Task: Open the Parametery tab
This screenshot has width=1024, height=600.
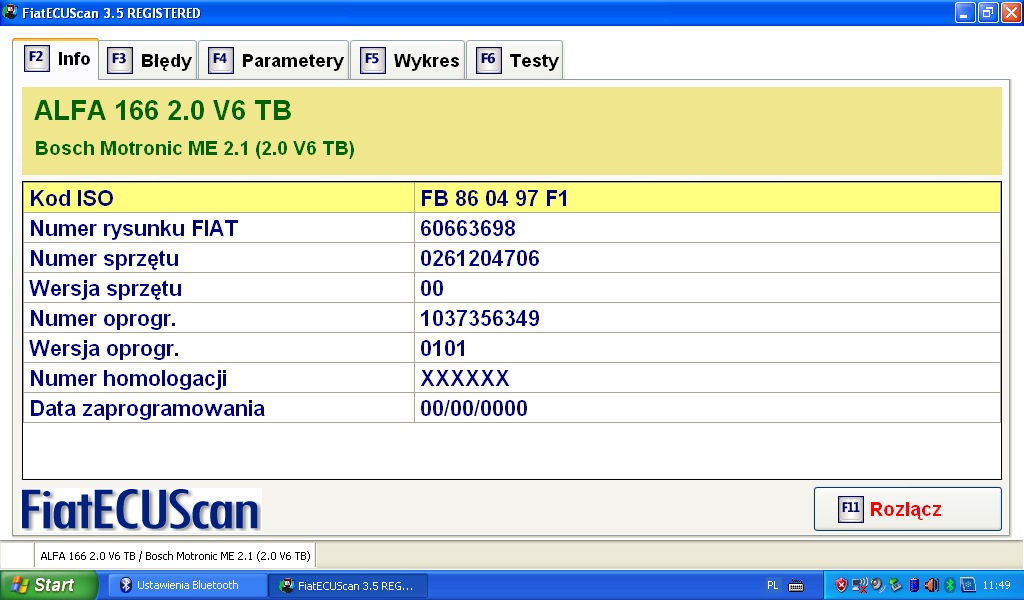Action: [x=274, y=61]
